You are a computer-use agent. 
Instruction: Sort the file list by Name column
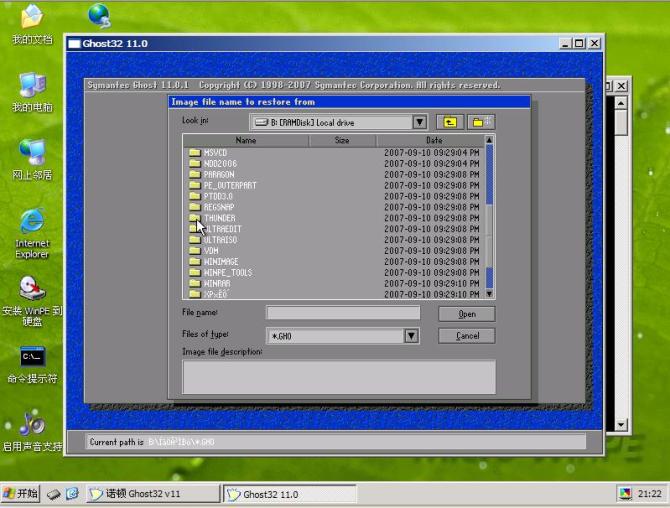[246, 141]
